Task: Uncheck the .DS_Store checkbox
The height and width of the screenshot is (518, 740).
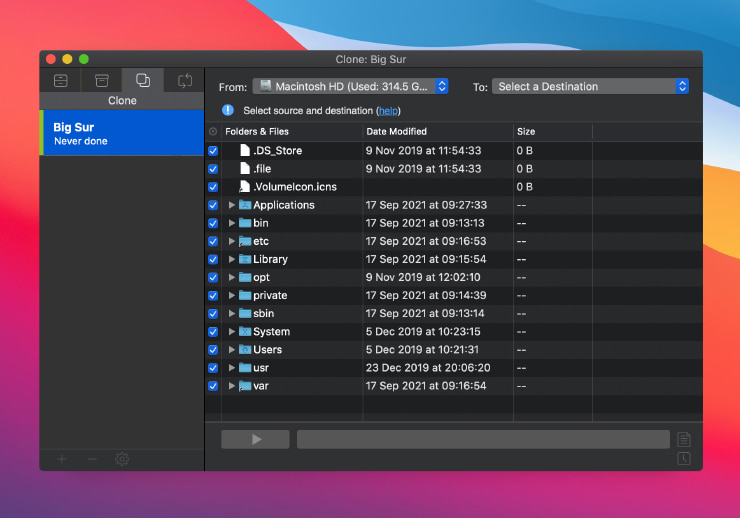Action: pos(213,151)
